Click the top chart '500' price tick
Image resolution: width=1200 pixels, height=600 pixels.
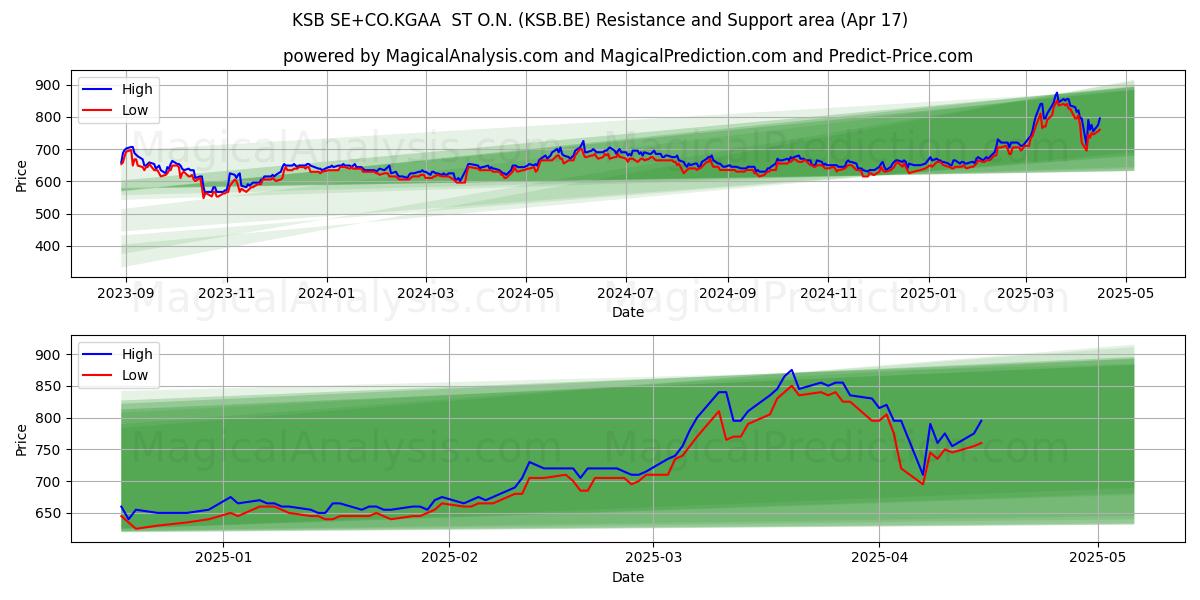pyautogui.click(x=50, y=214)
